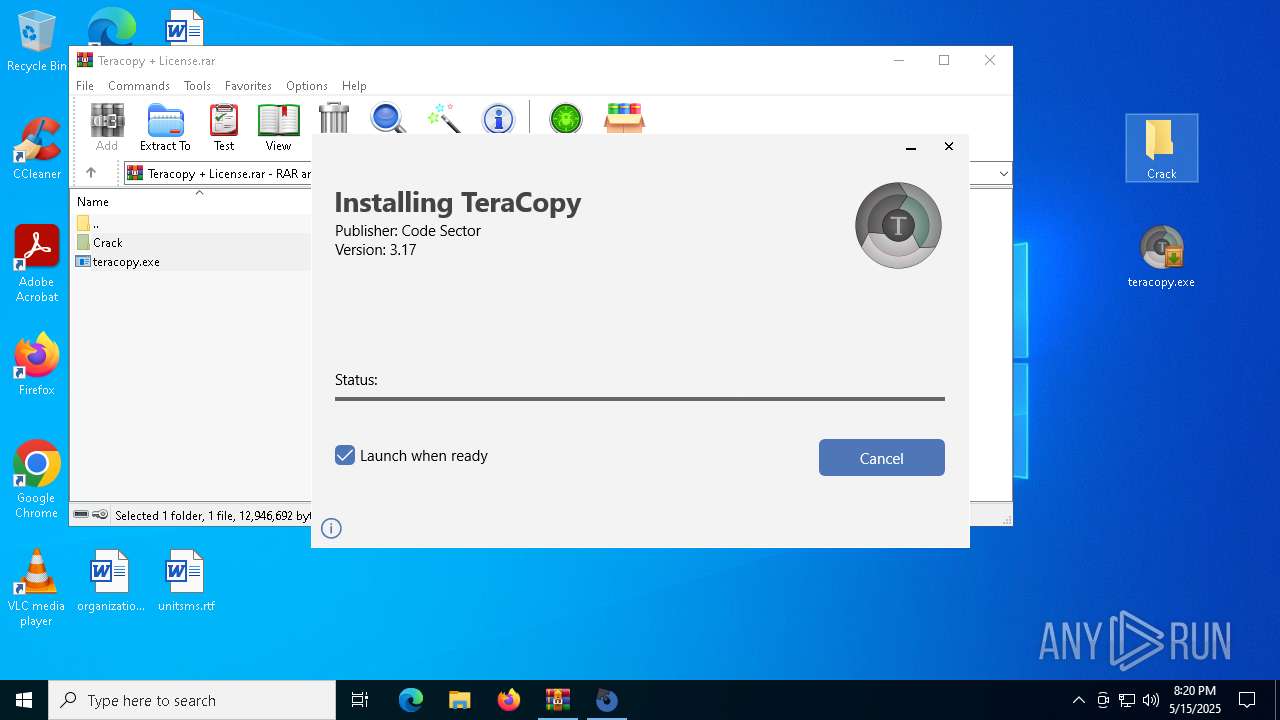Go up one folder arrow in WinRAR
1280x720 pixels.
[x=91, y=173]
